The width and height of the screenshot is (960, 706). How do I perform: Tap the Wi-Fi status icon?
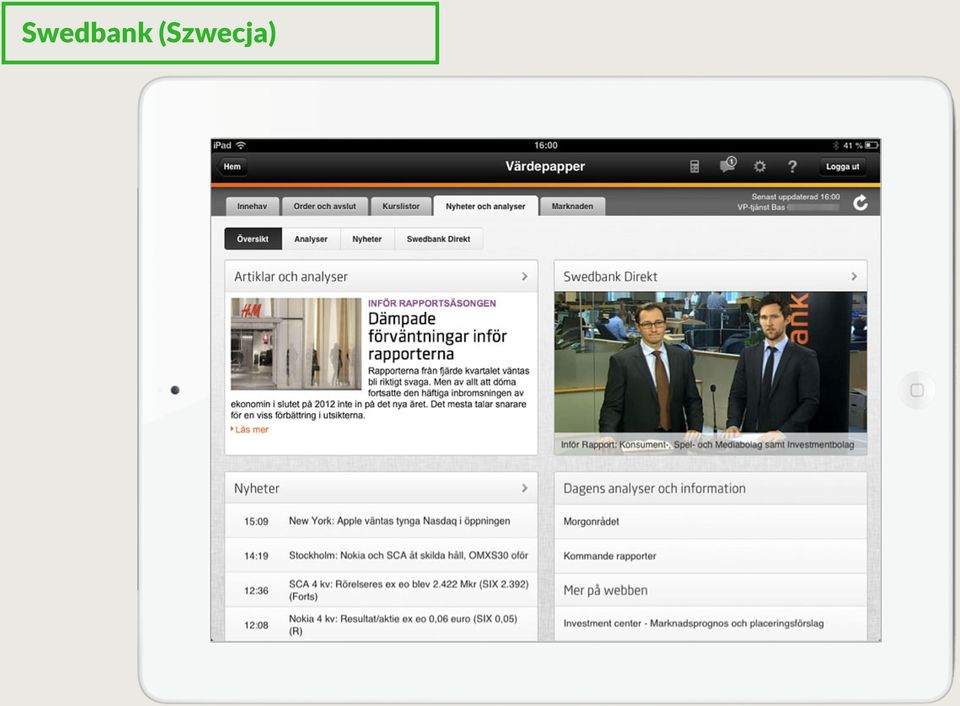click(241, 145)
